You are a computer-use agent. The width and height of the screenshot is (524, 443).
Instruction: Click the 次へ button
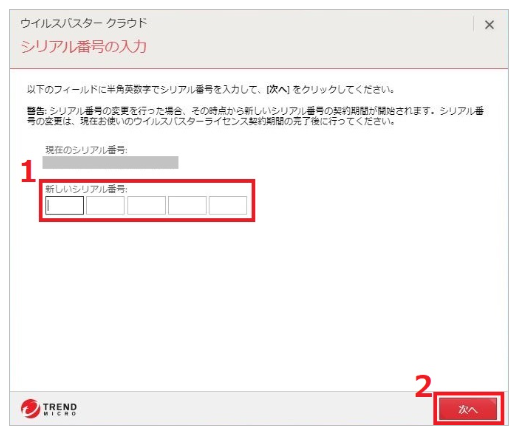pyautogui.click(x=468, y=409)
